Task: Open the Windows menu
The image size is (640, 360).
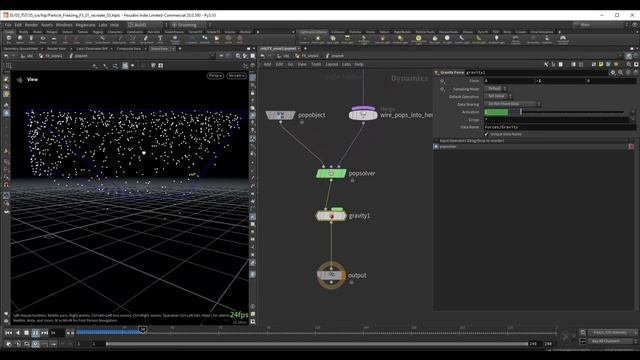Action: (64, 25)
